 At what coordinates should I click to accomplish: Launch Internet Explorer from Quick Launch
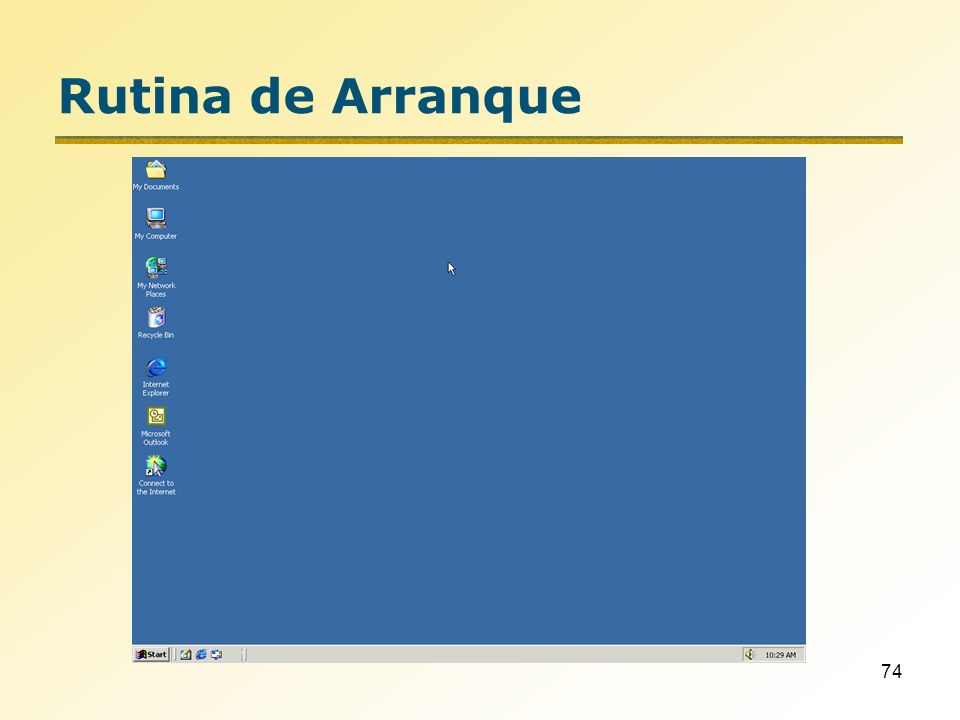pyautogui.click(x=201, y=654)
